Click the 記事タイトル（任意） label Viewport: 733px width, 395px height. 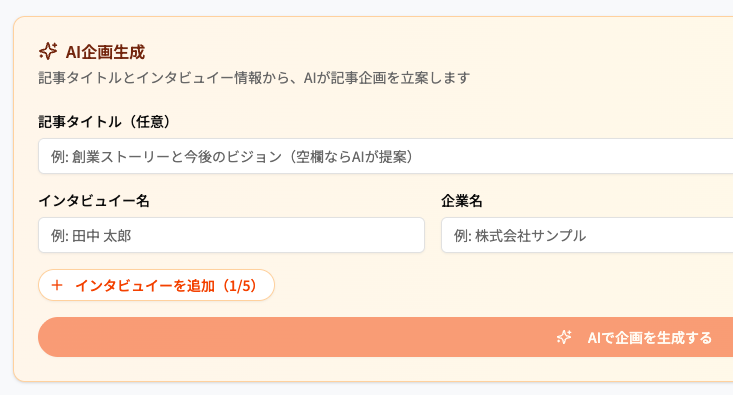tap(104, 122)
